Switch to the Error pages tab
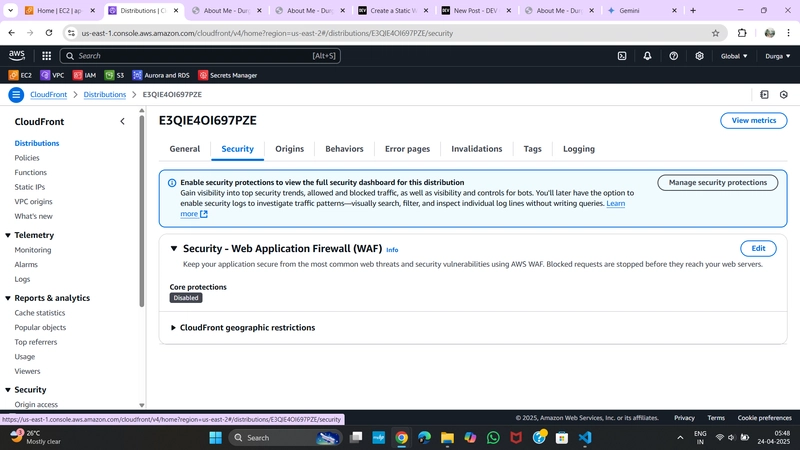Viewport: 800px width, 450px height. [407, 149]
